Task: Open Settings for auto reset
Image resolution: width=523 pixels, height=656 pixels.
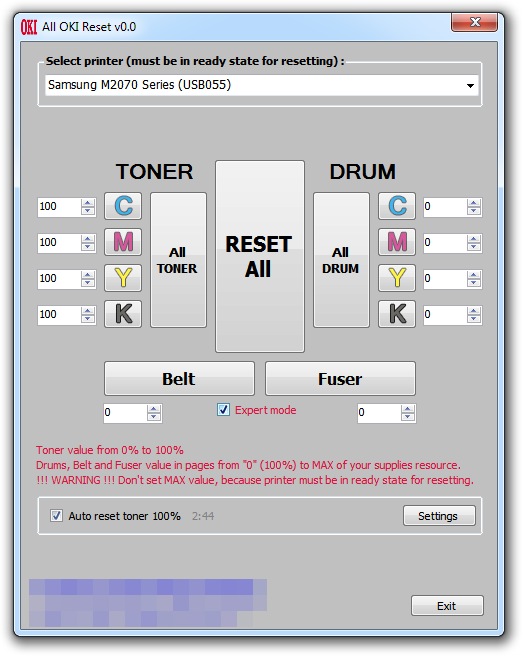Action: (439, 515)
